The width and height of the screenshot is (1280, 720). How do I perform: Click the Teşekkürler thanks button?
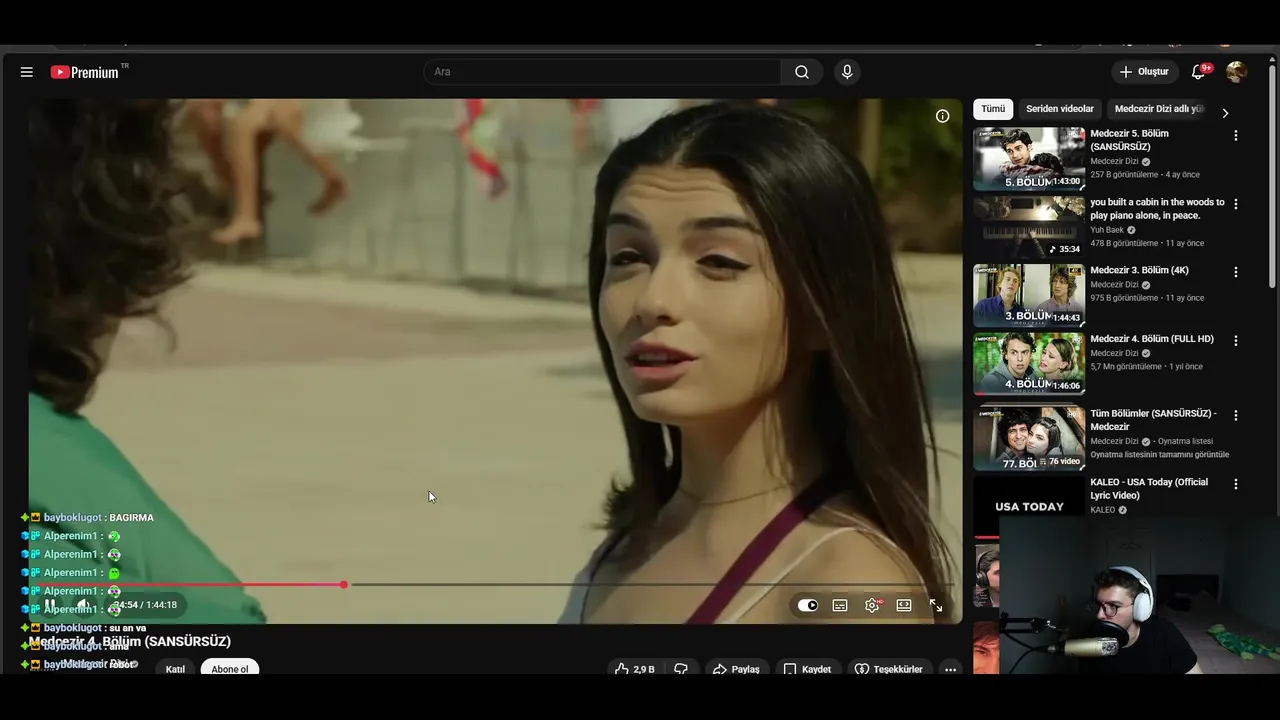(x=889, y=669)
